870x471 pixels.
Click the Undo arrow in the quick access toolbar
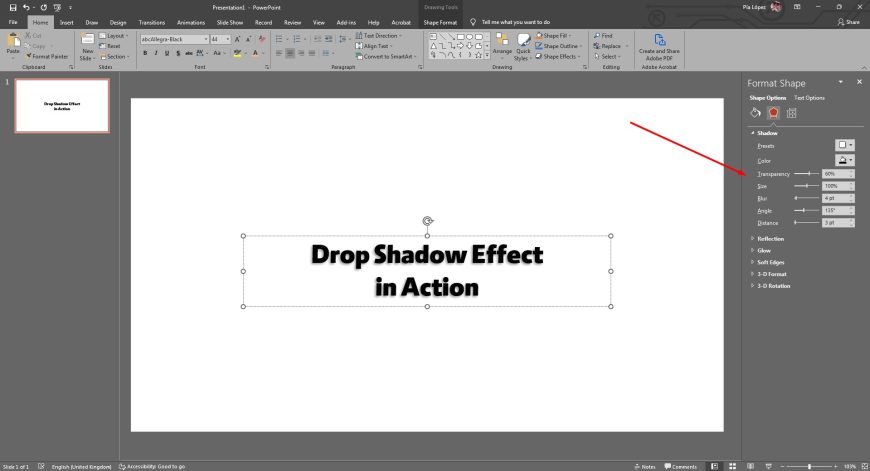coord(26,8)
